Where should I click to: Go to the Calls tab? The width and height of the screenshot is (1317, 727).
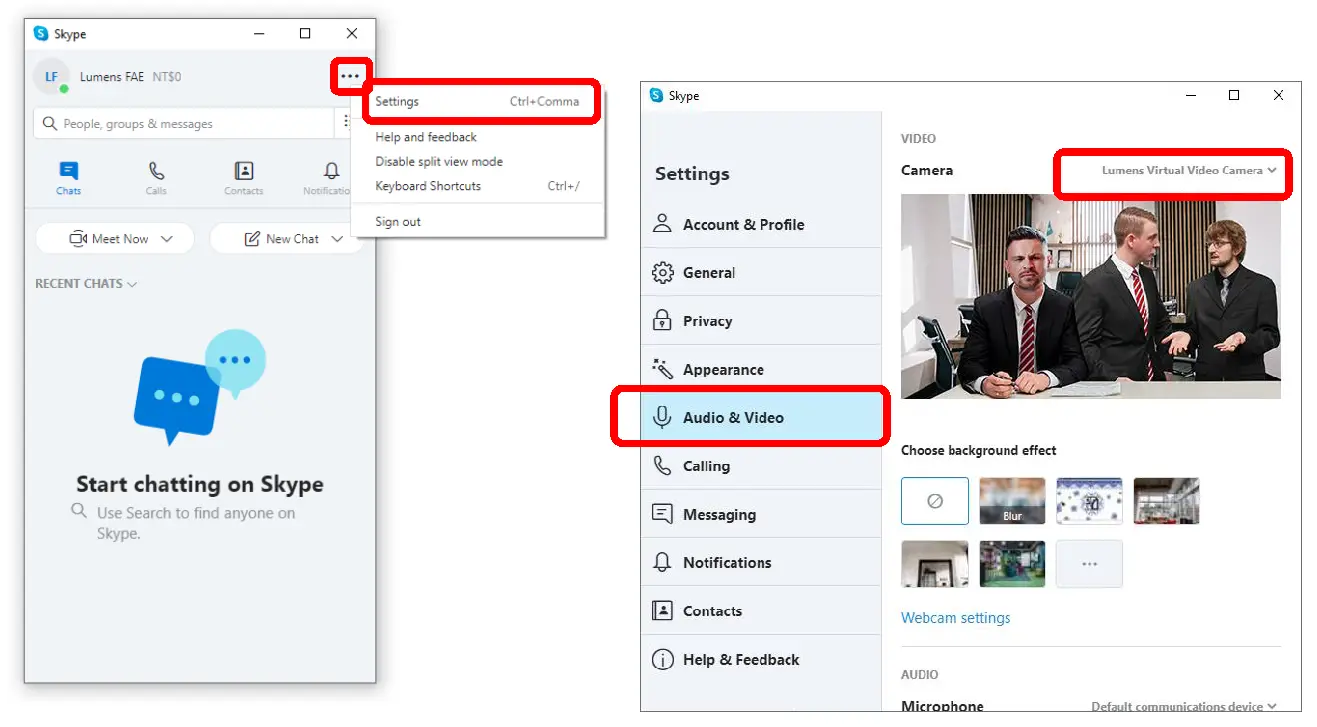156,178
